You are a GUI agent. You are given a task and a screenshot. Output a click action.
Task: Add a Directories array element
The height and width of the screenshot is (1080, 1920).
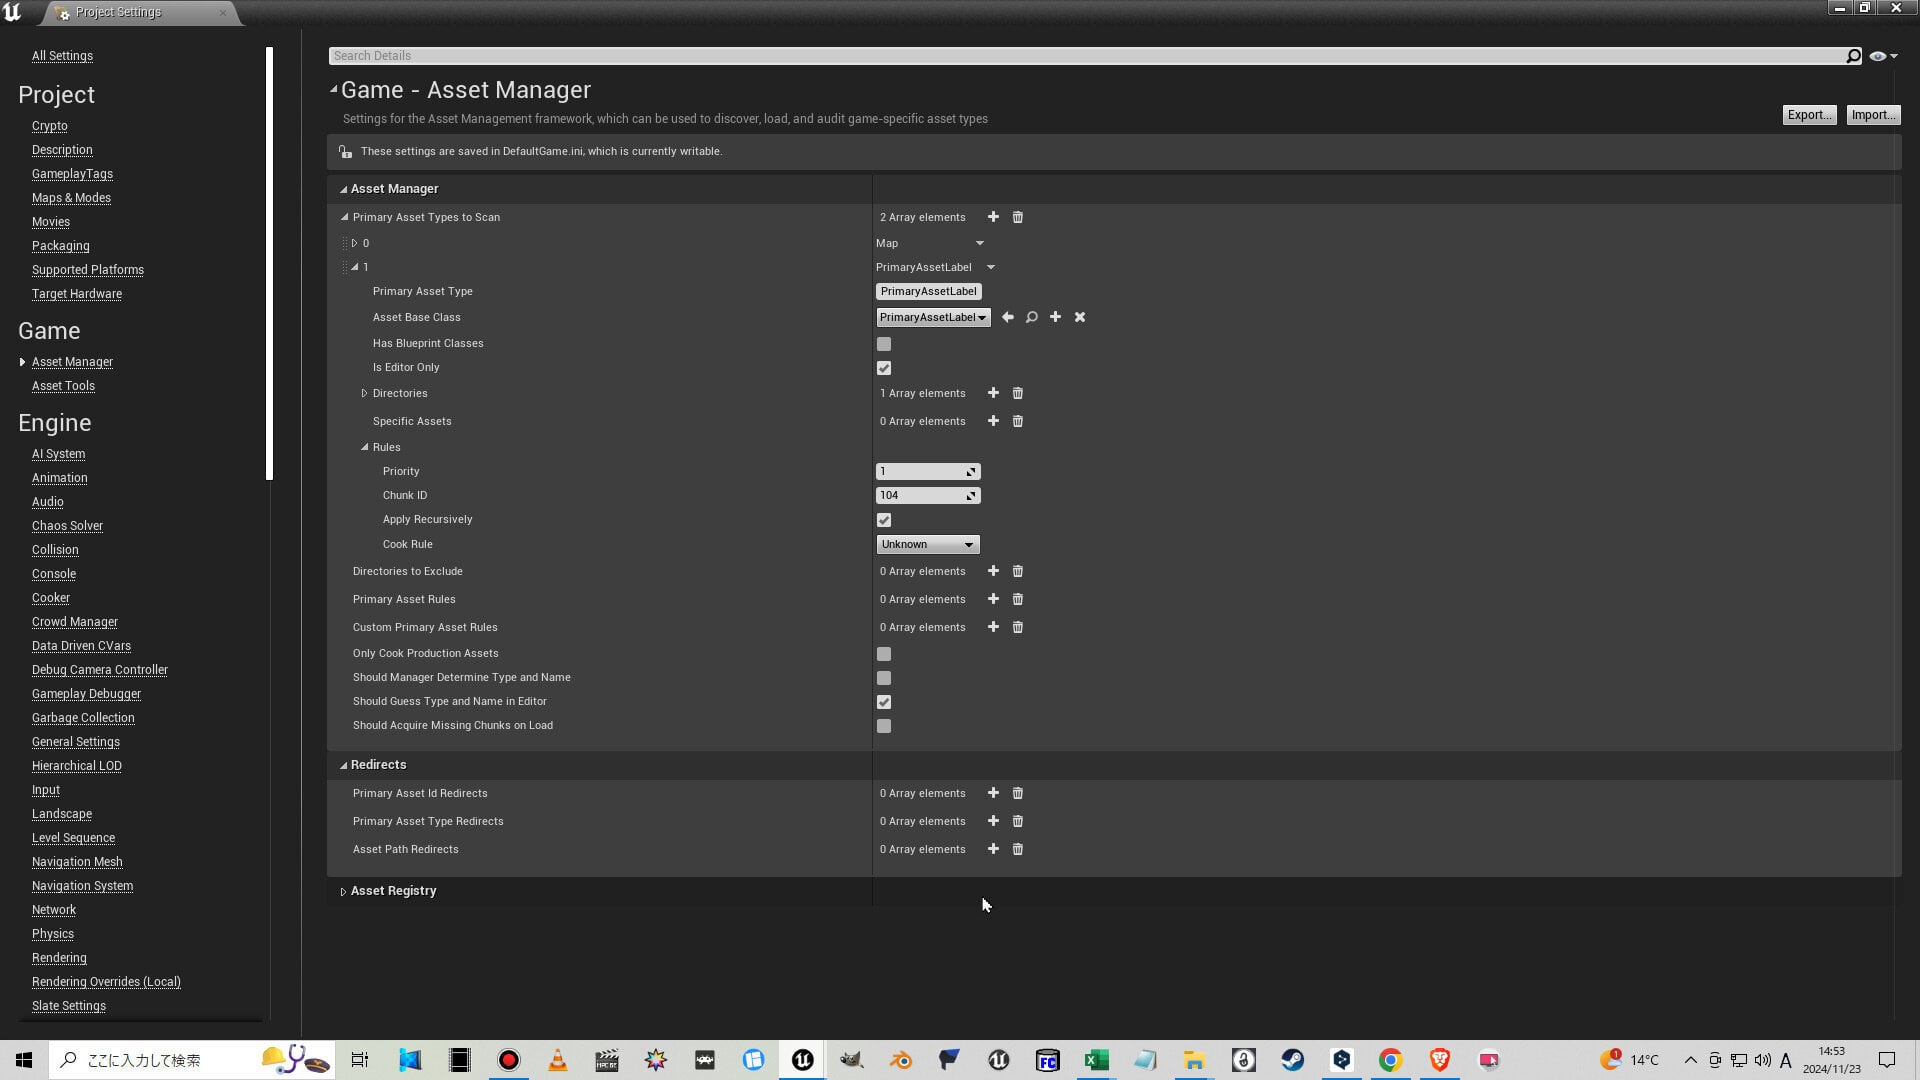(x=993, y=393)
